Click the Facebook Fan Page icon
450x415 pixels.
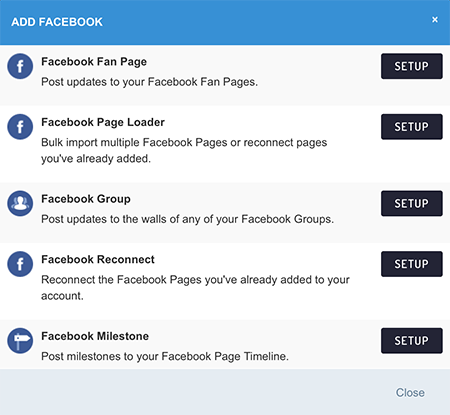[x=20, y=66]
